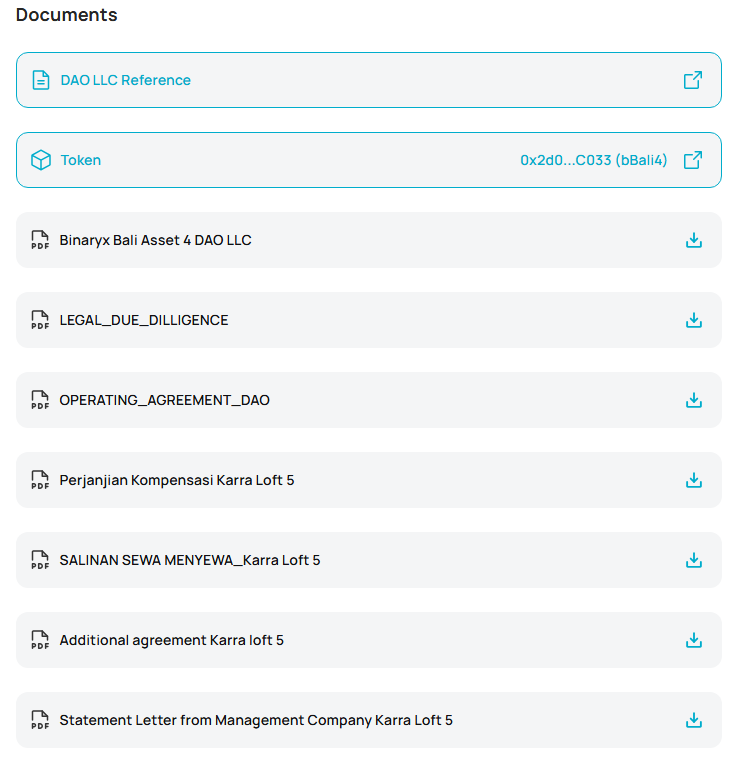Select OPERATING_AGREEMENT_DAO document name
This screenshot has width=751, height=768.
tap(165, 400)
